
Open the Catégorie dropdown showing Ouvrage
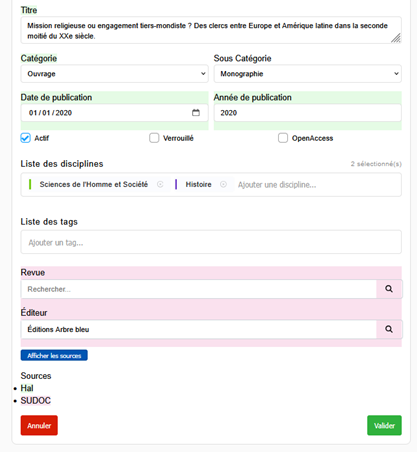coord(114,74)
